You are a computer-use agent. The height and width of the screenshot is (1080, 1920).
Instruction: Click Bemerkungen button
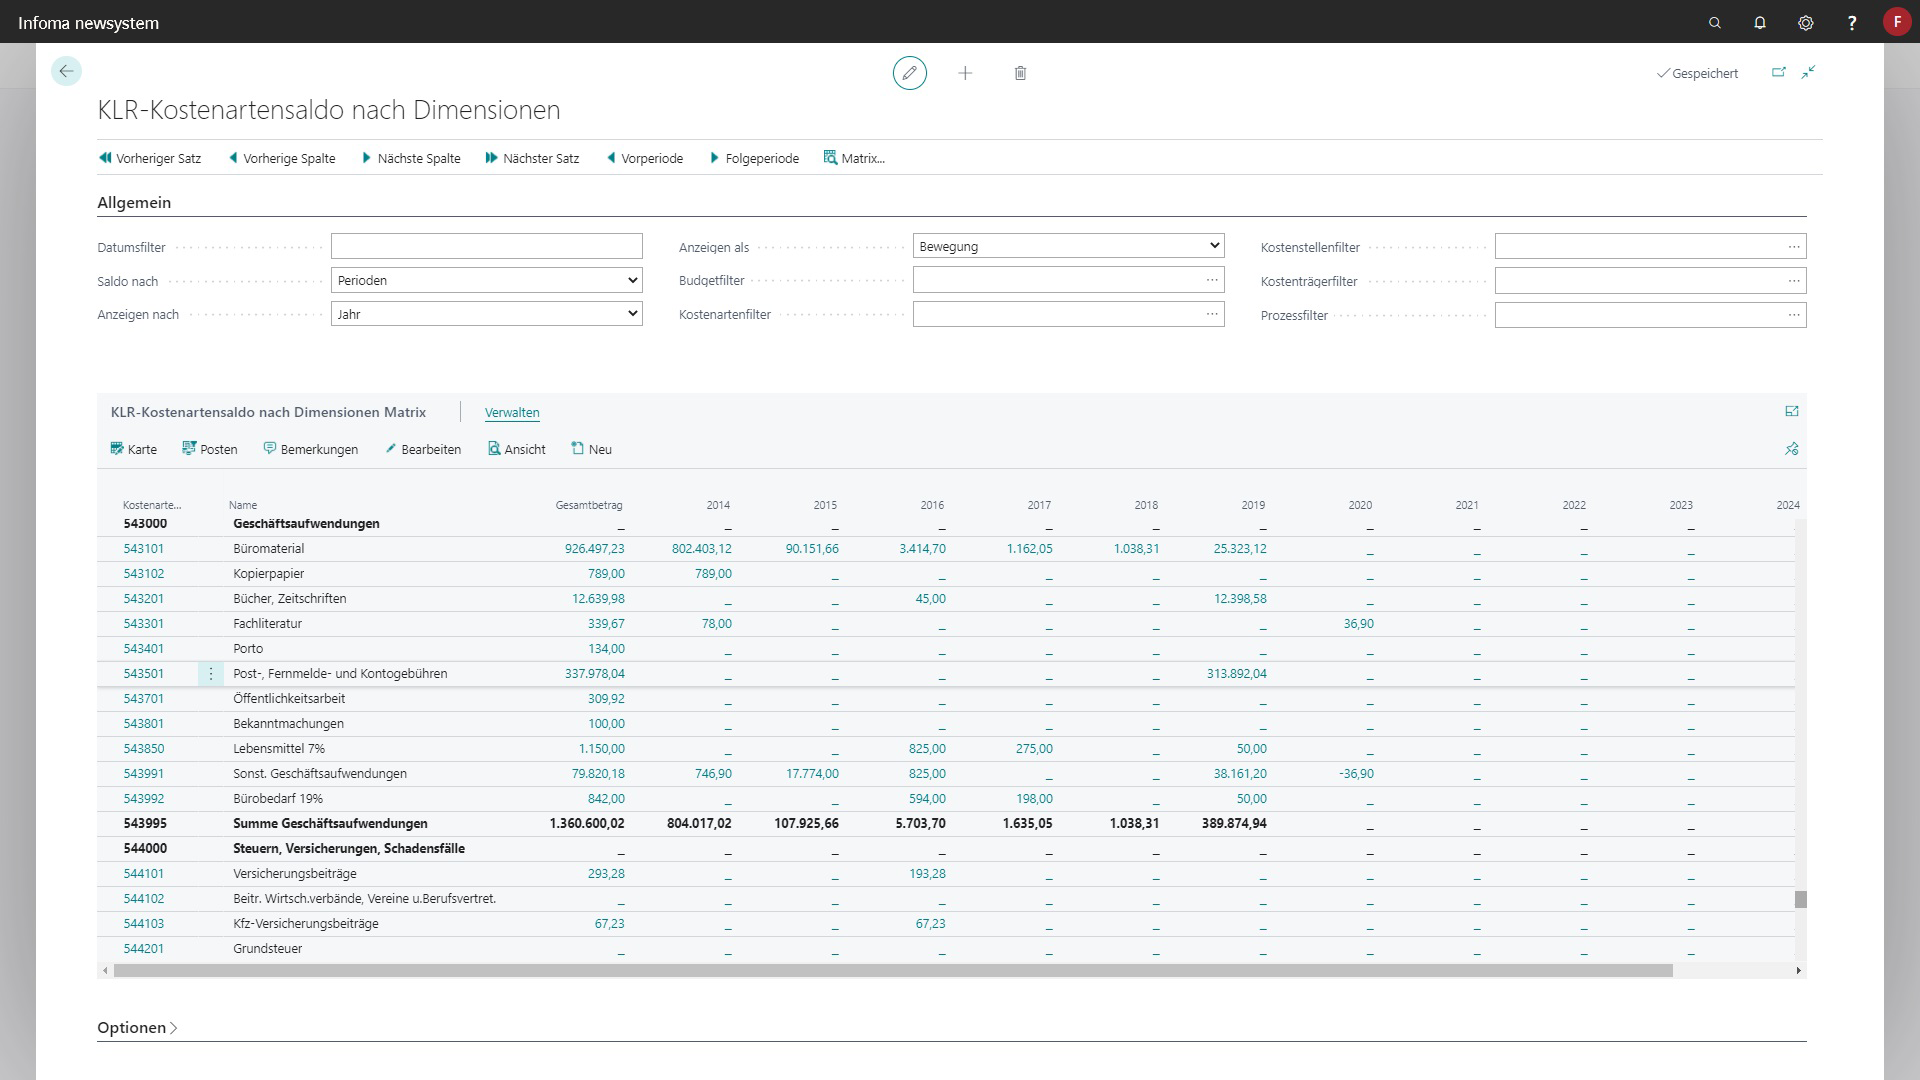[x=310, y=449]
